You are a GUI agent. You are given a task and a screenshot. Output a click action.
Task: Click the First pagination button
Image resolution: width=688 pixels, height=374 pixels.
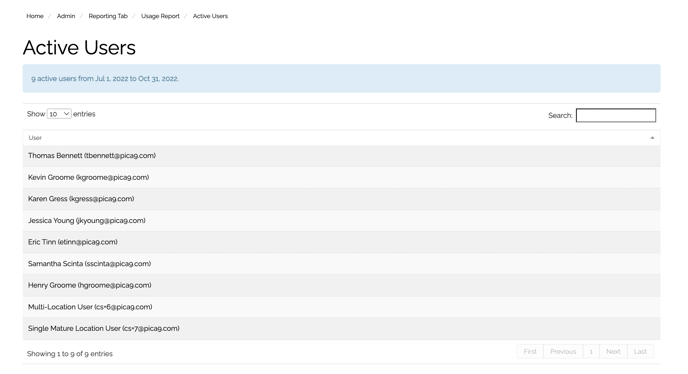pyautogui.click(x=530, y=352)
